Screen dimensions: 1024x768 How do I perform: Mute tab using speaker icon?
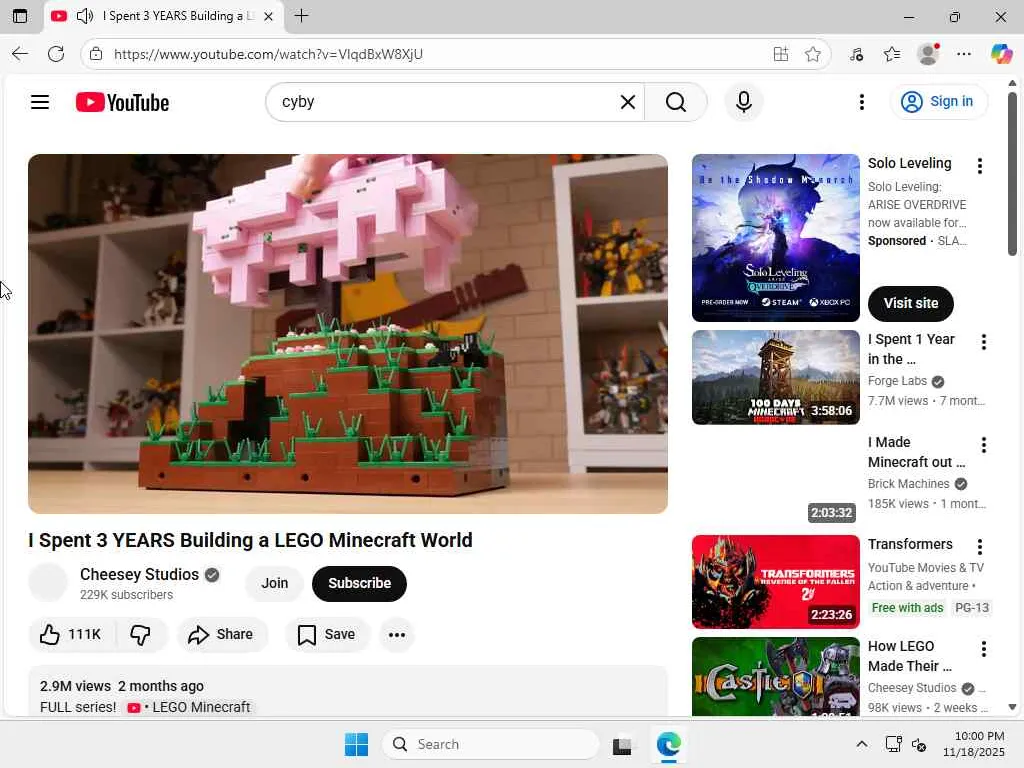[x=85, y=16]
